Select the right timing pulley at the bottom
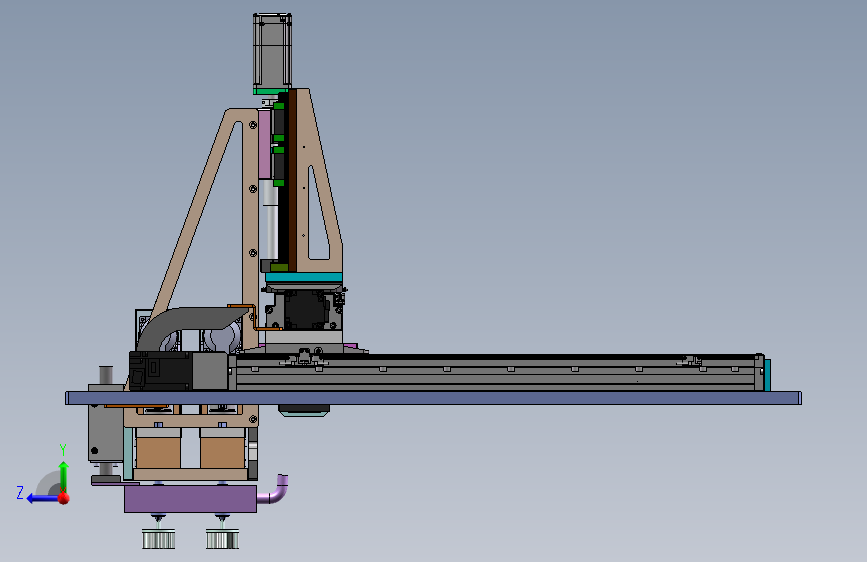The image size is (867, 562). click(x=222, y=539)
